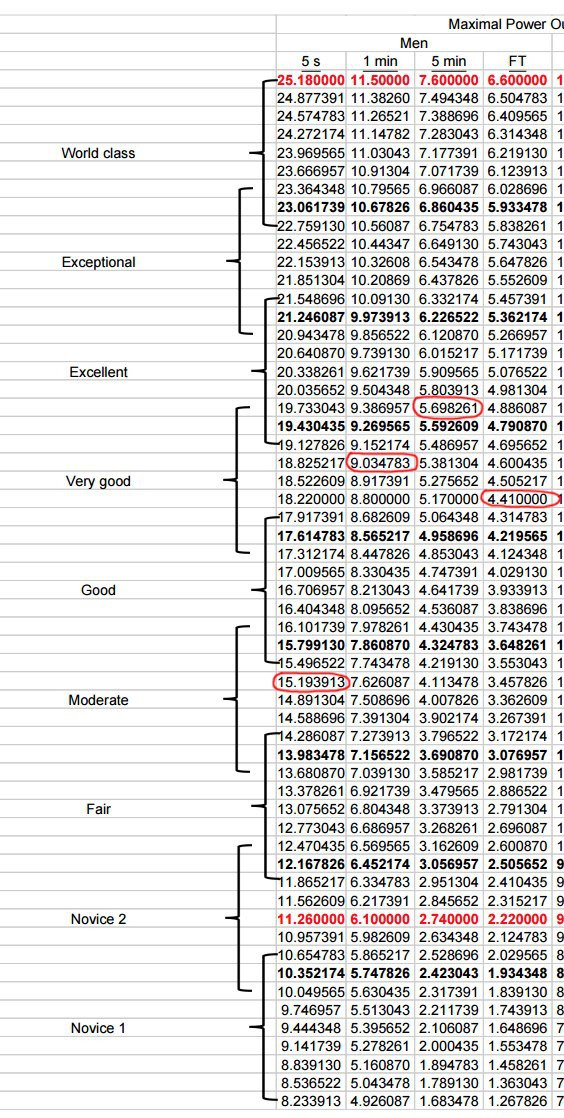Select cell 20.338261
The width and height of the screenshot is (564, 1118).
311,371
